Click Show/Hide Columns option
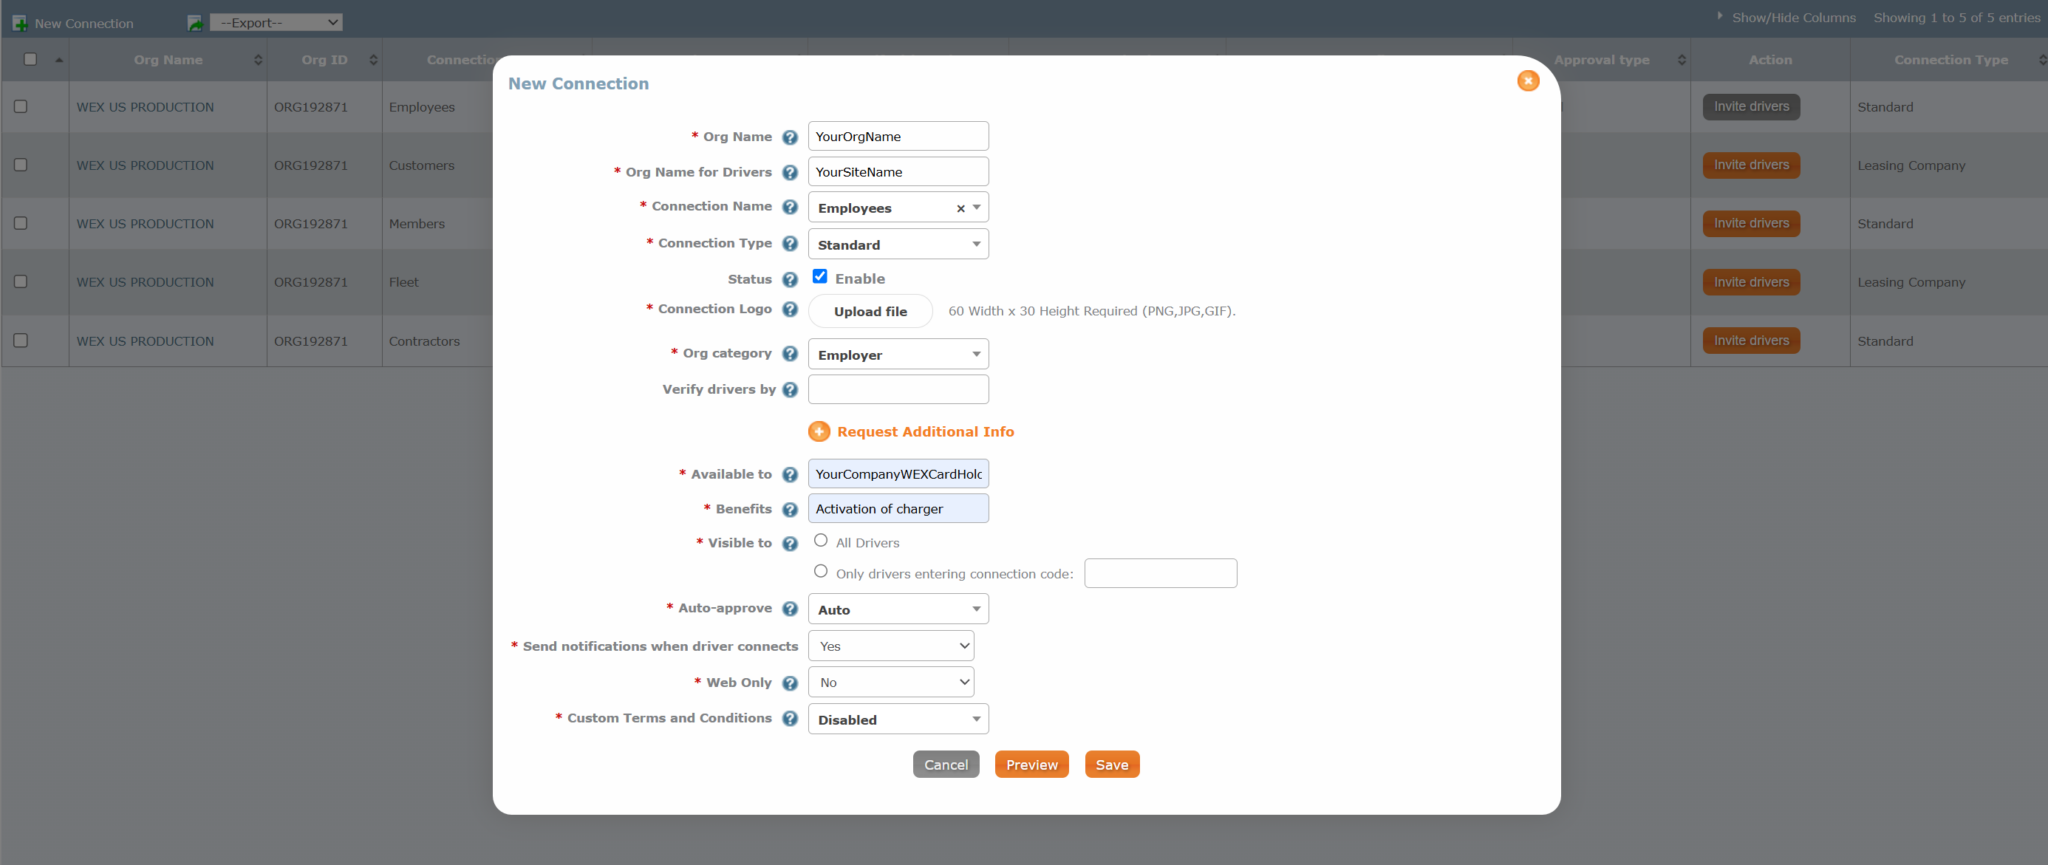The image size is (2048, 865). [1793, 18]
